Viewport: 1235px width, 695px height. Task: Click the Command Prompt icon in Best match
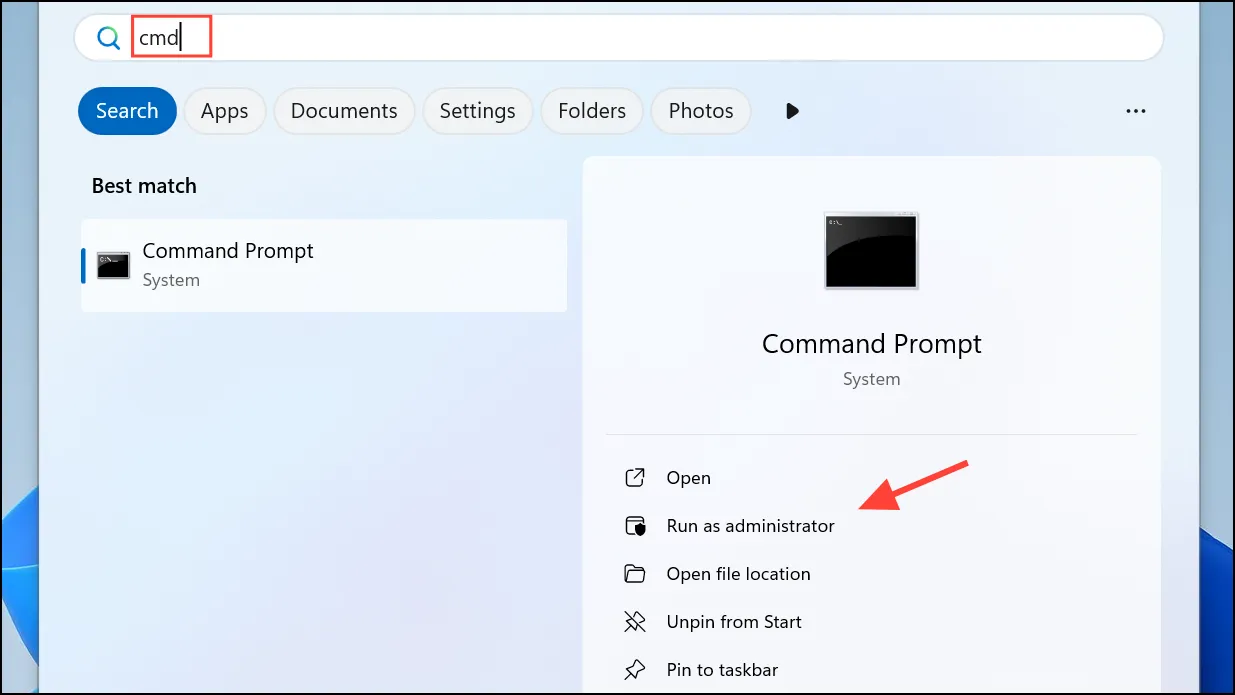113,265
